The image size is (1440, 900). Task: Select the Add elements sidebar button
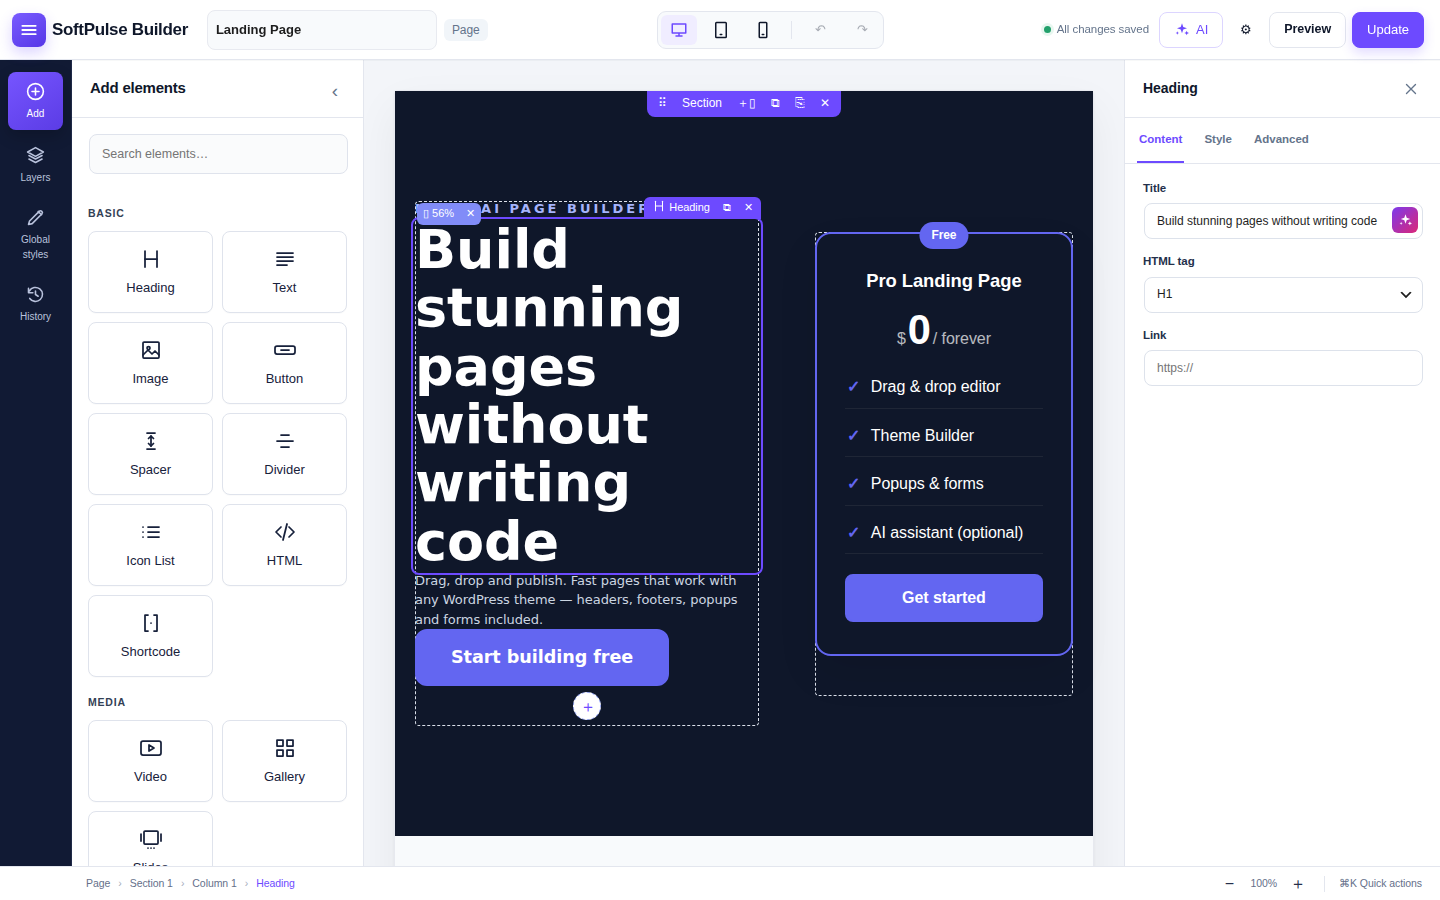click(35, 101)
